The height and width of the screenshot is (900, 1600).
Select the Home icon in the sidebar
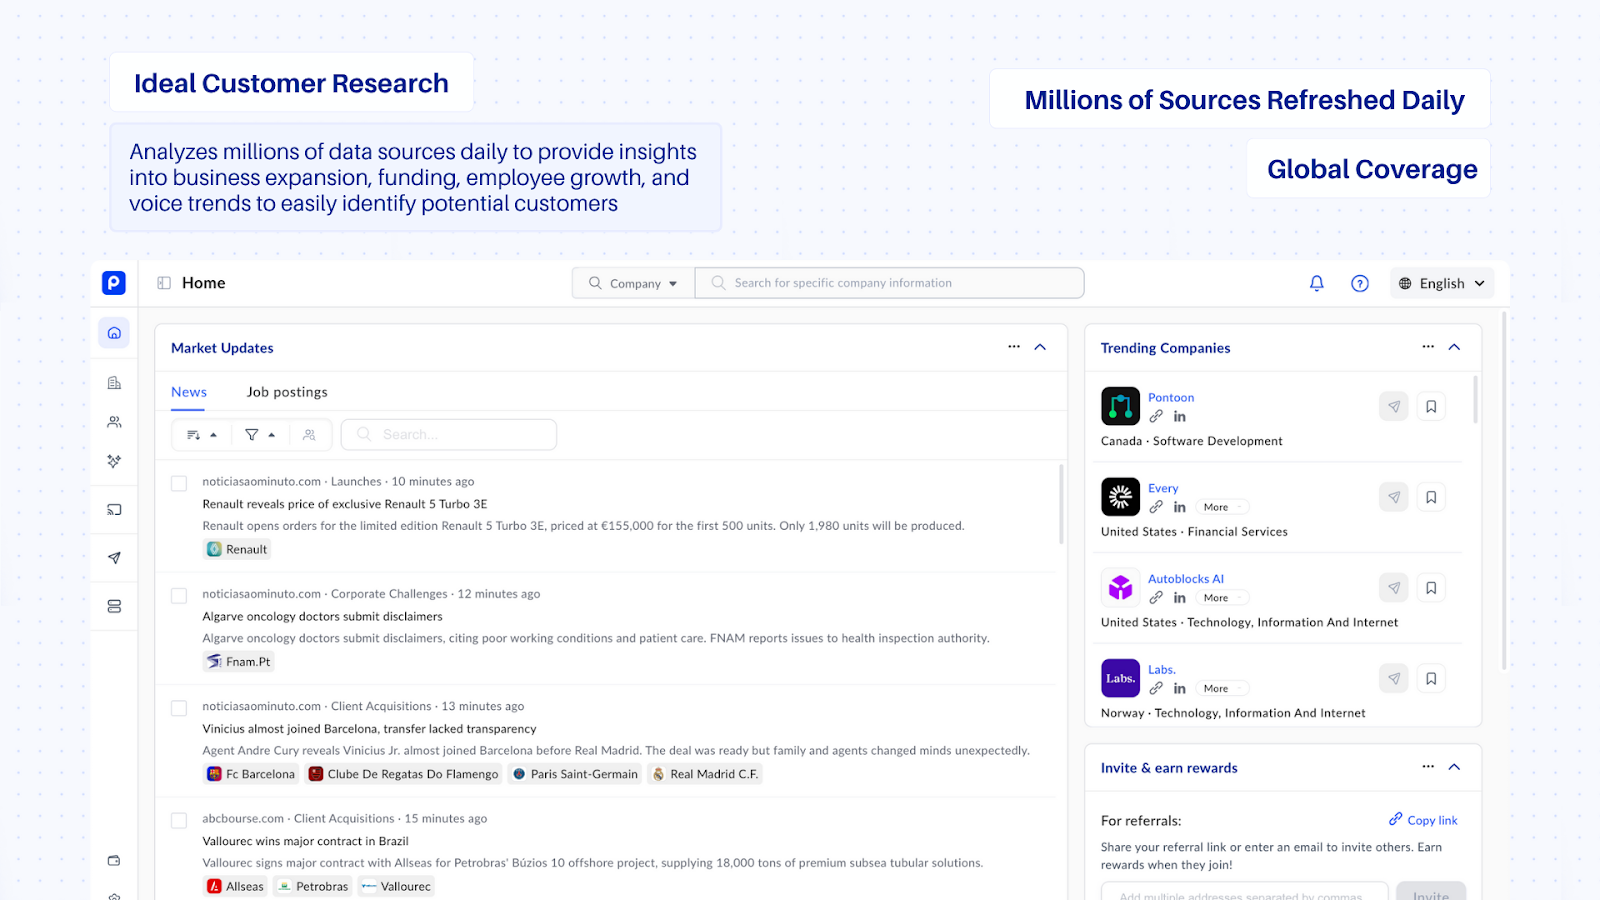[113, 332]
